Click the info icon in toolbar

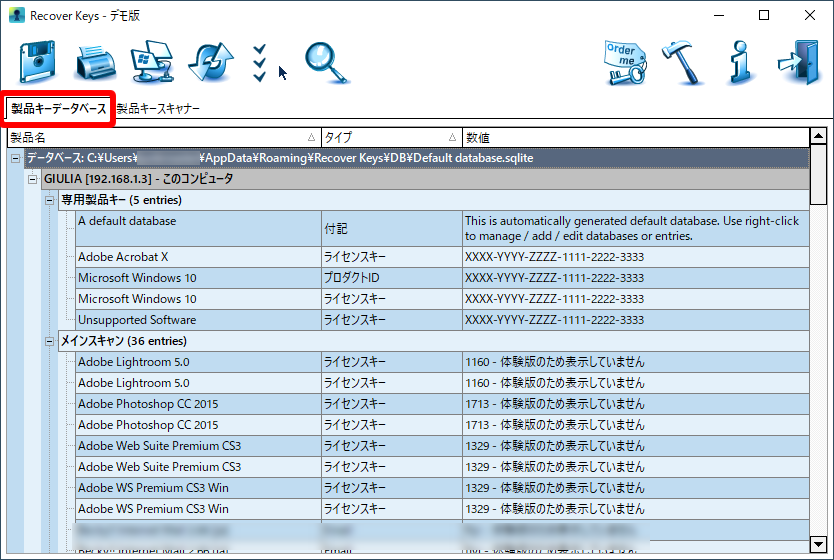click(x=740, y=62)
